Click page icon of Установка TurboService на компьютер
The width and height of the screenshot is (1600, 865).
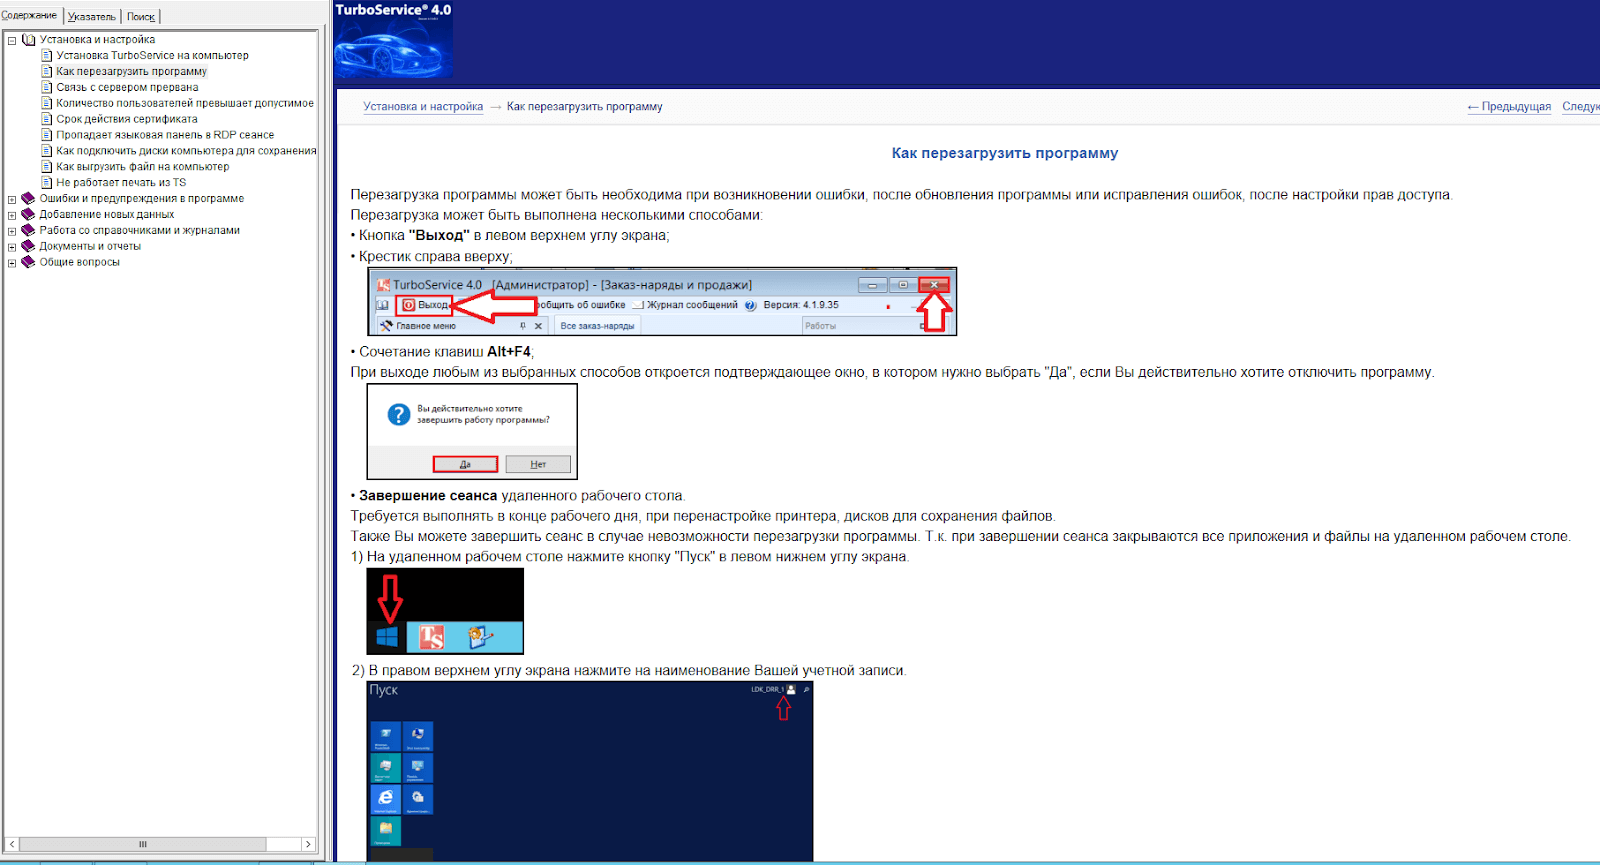coord(46,55)
